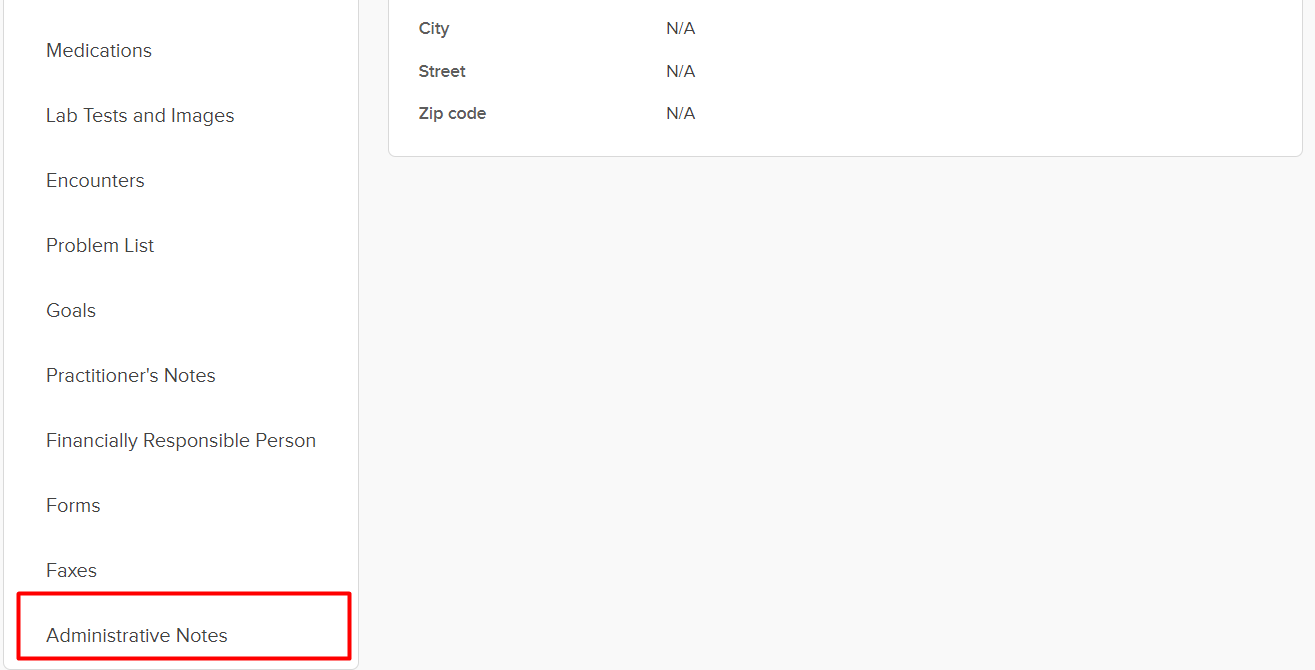Screen dimensions: 1315x670
Task: Open the highlighted Administrative Notes item
Action: [137, 636]
